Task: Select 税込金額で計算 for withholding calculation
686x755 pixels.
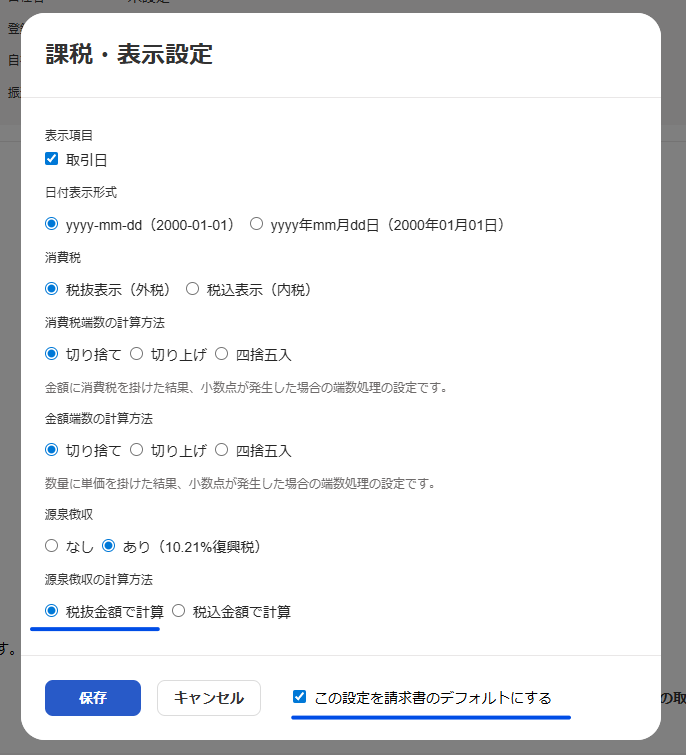Action: (179, 610)
